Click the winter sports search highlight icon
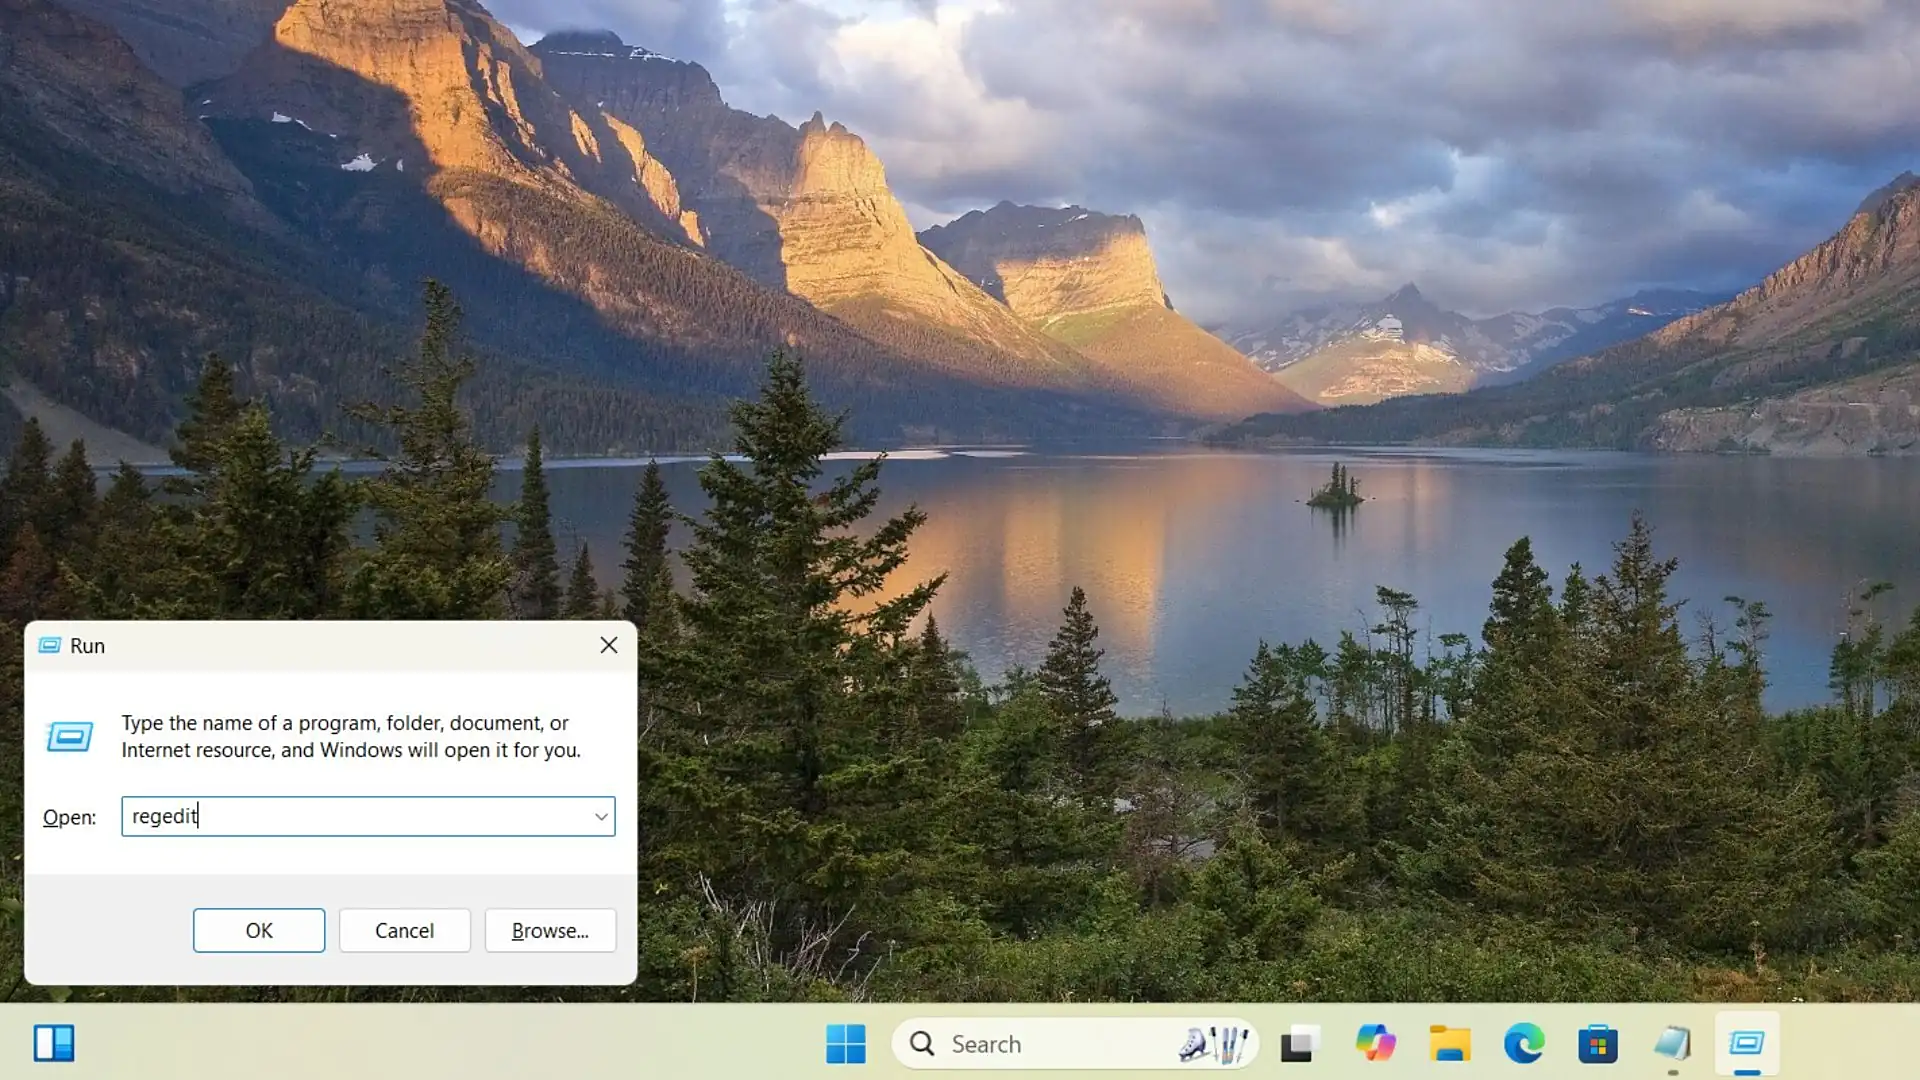 click(x=1214, y=1044)
